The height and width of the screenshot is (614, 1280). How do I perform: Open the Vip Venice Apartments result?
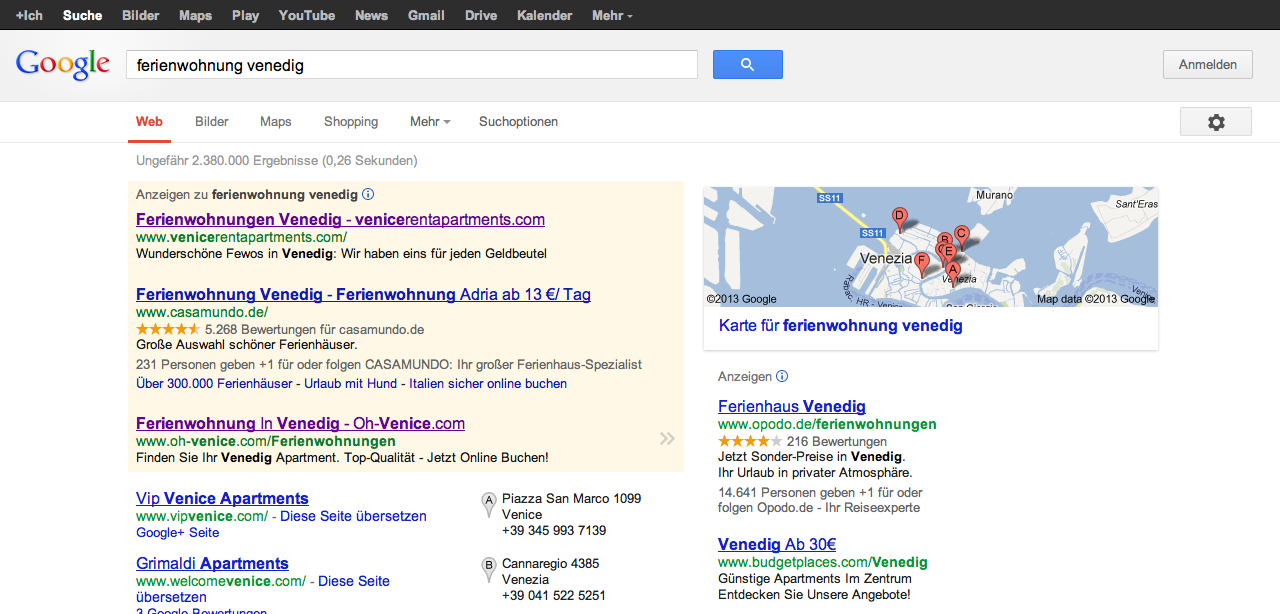222,498
